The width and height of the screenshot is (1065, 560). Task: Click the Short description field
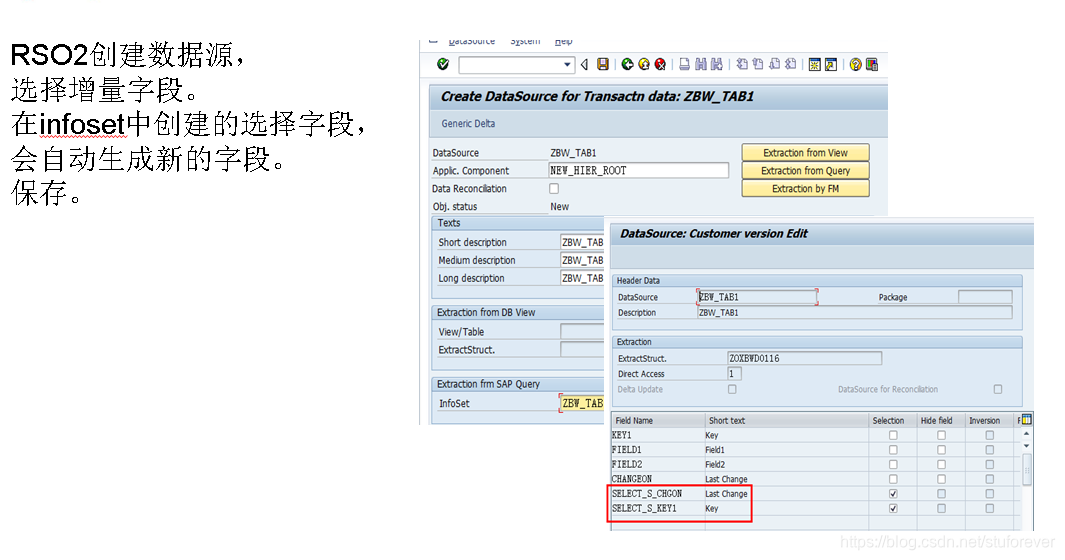pyautogui.click(x=582, y=242)
